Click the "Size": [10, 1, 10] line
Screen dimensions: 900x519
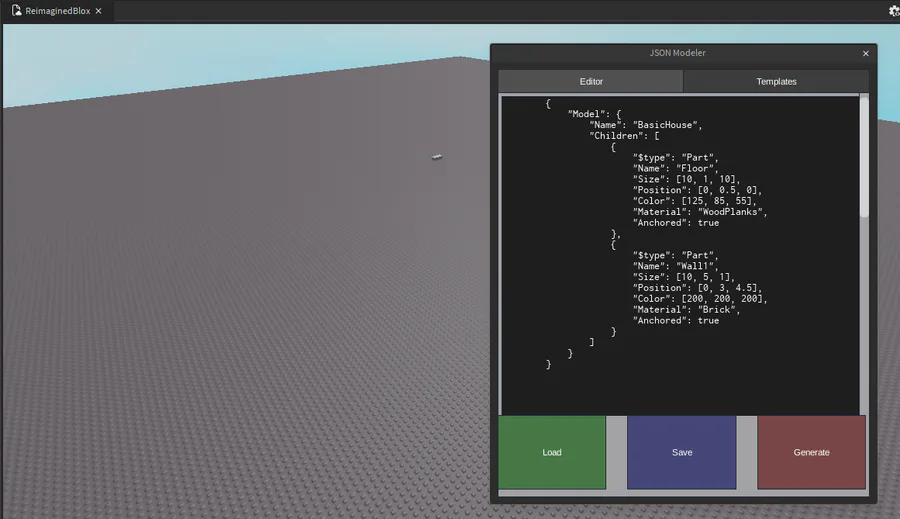tap(686, 179)
